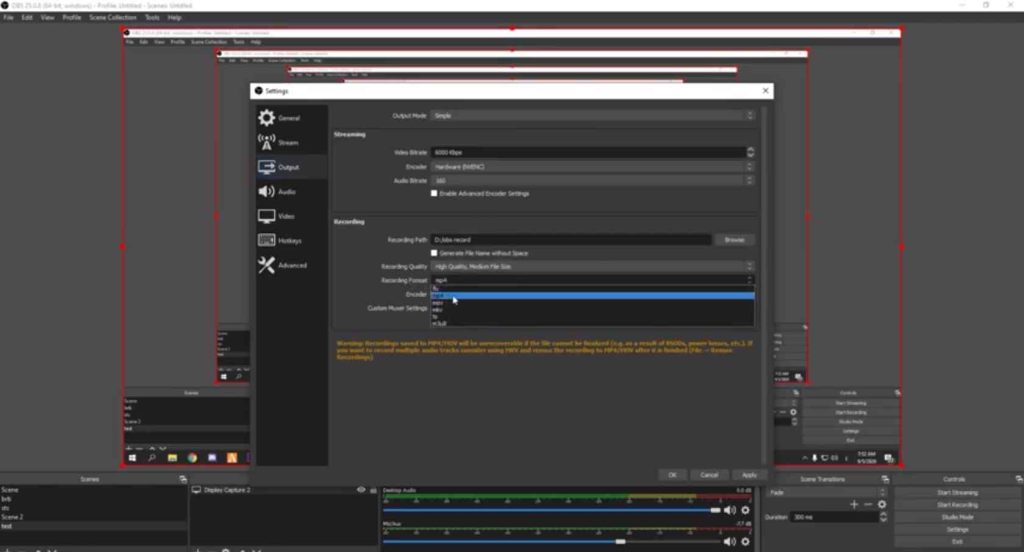1024x552 pixels.
Task: Open the Edit menu
Action: tap(27, 18)
